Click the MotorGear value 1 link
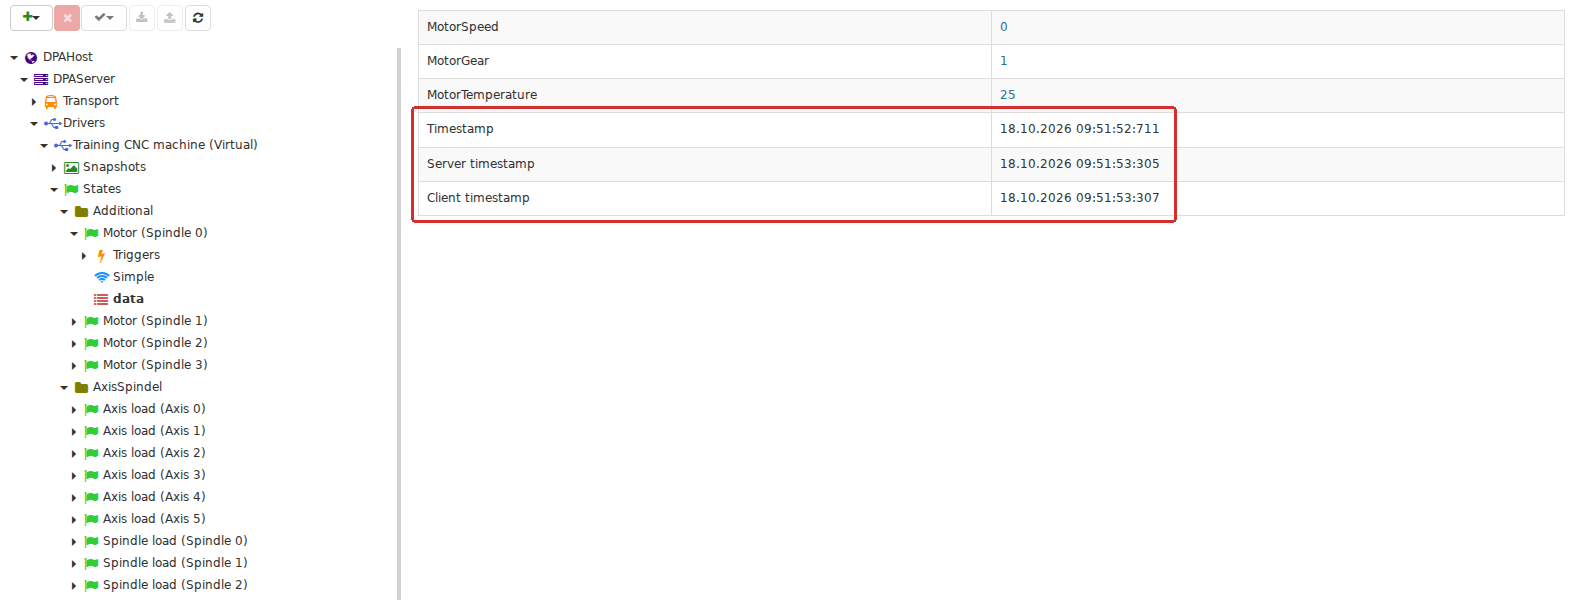Viewport: 1575px width, 600px height. point(1004,61)
